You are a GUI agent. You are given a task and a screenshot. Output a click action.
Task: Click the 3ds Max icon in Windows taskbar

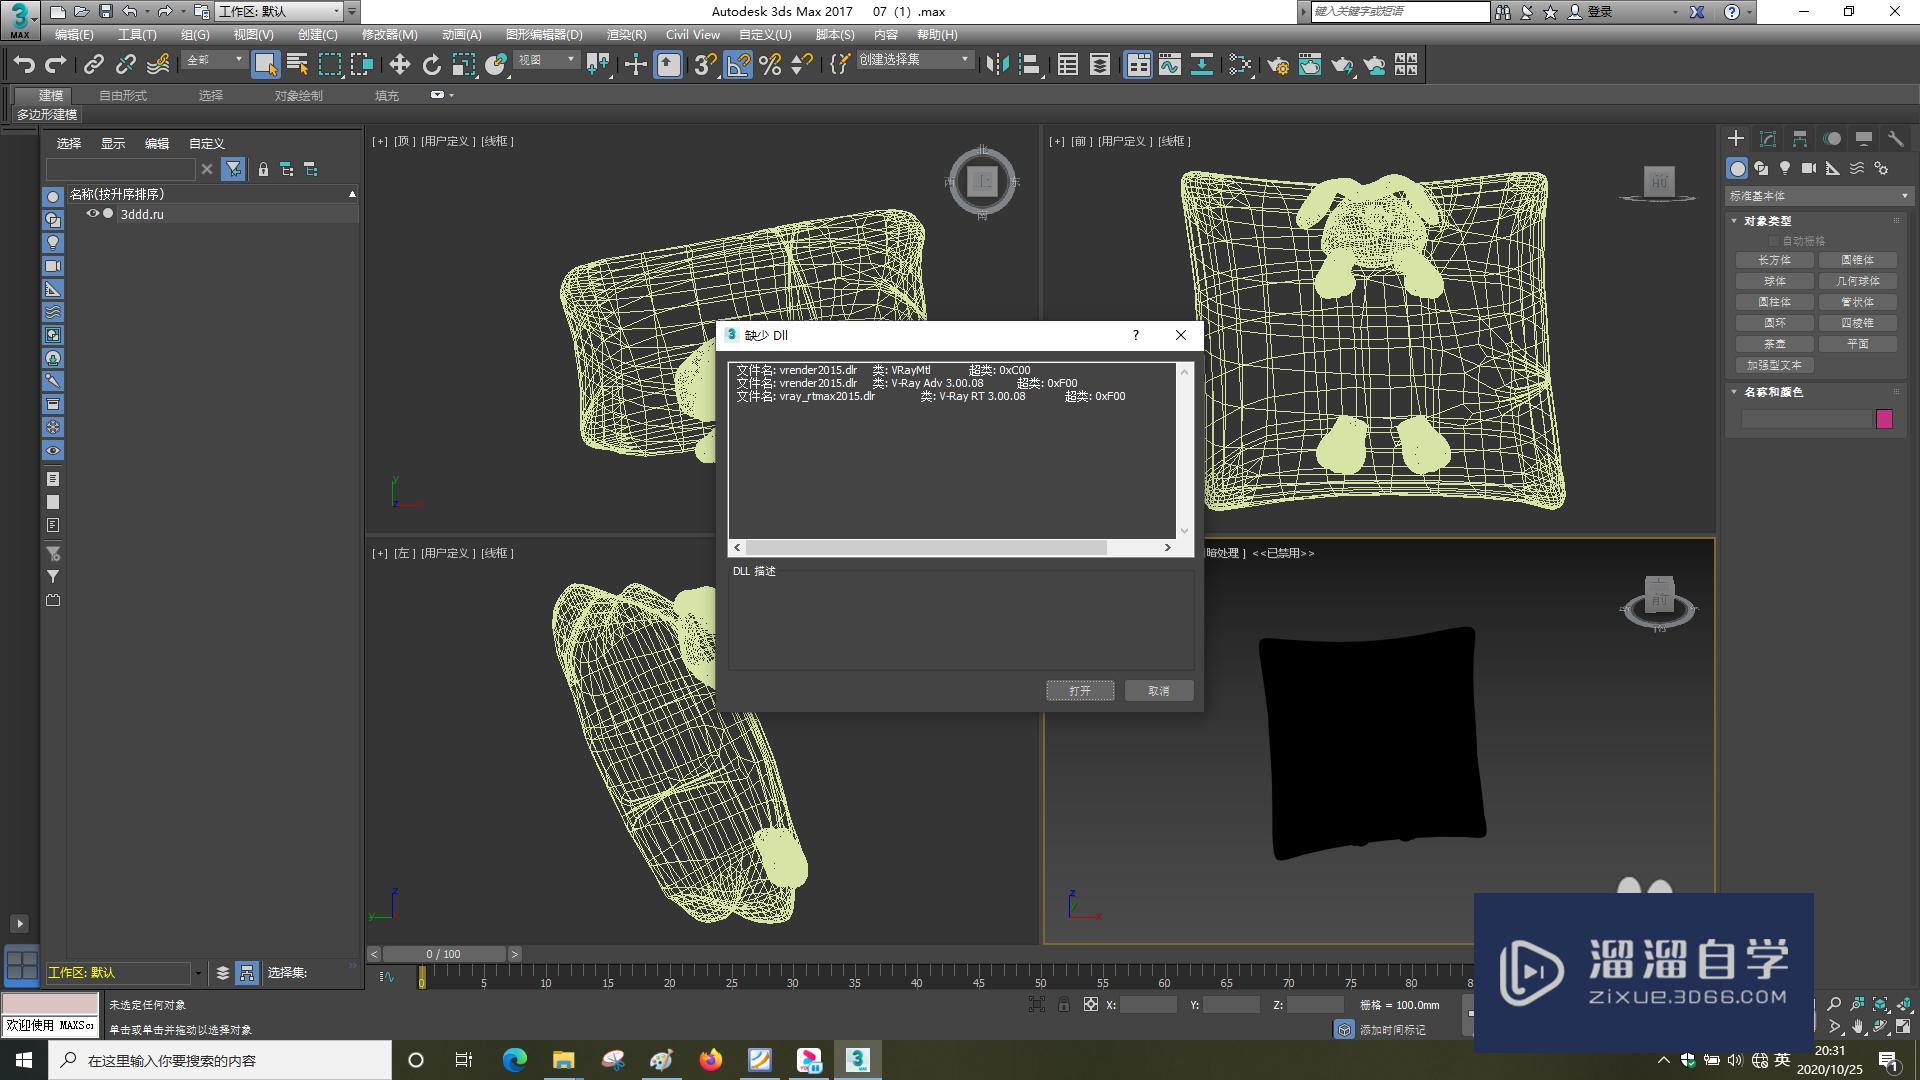[x=857, y=1059]
